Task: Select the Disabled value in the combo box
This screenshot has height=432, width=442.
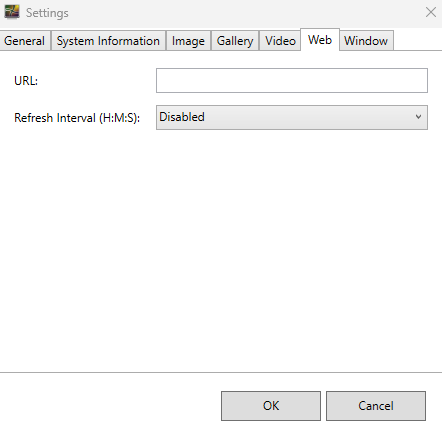Action: pyautogui.click(x=182, y=117)
